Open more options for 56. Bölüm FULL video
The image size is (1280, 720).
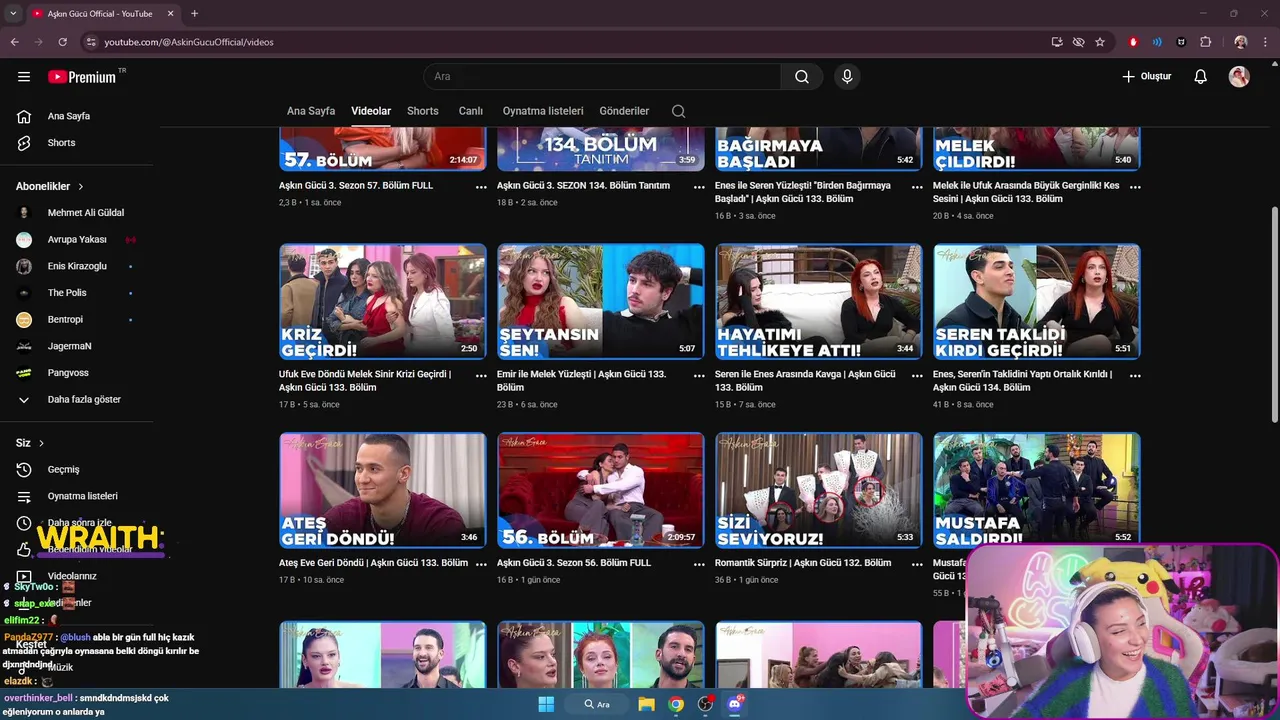[x=699, y=564]
